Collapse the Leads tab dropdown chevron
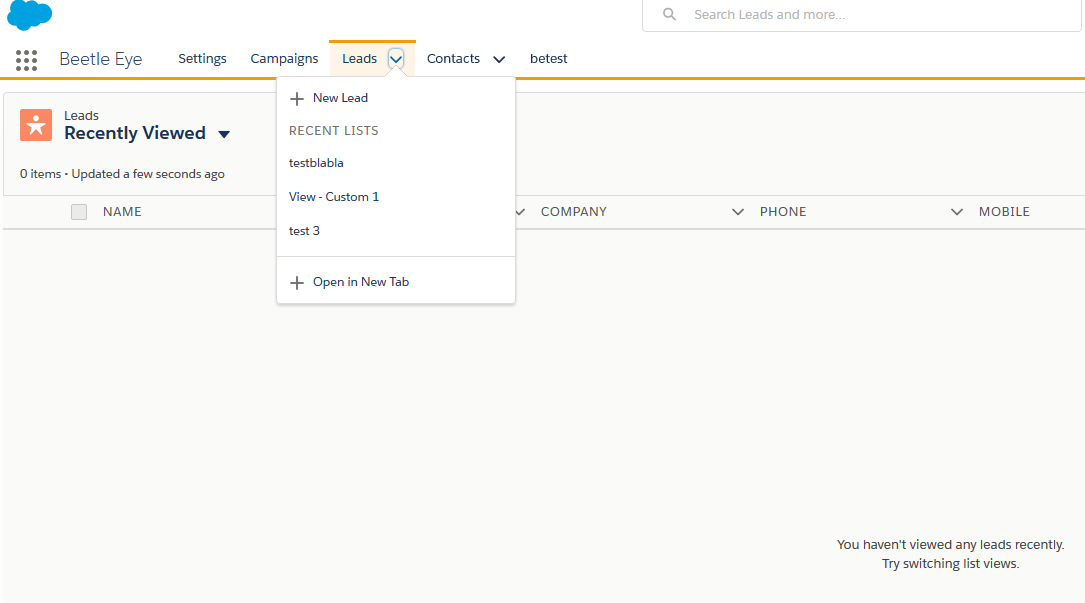The image size is (1085, 603). 396,59
